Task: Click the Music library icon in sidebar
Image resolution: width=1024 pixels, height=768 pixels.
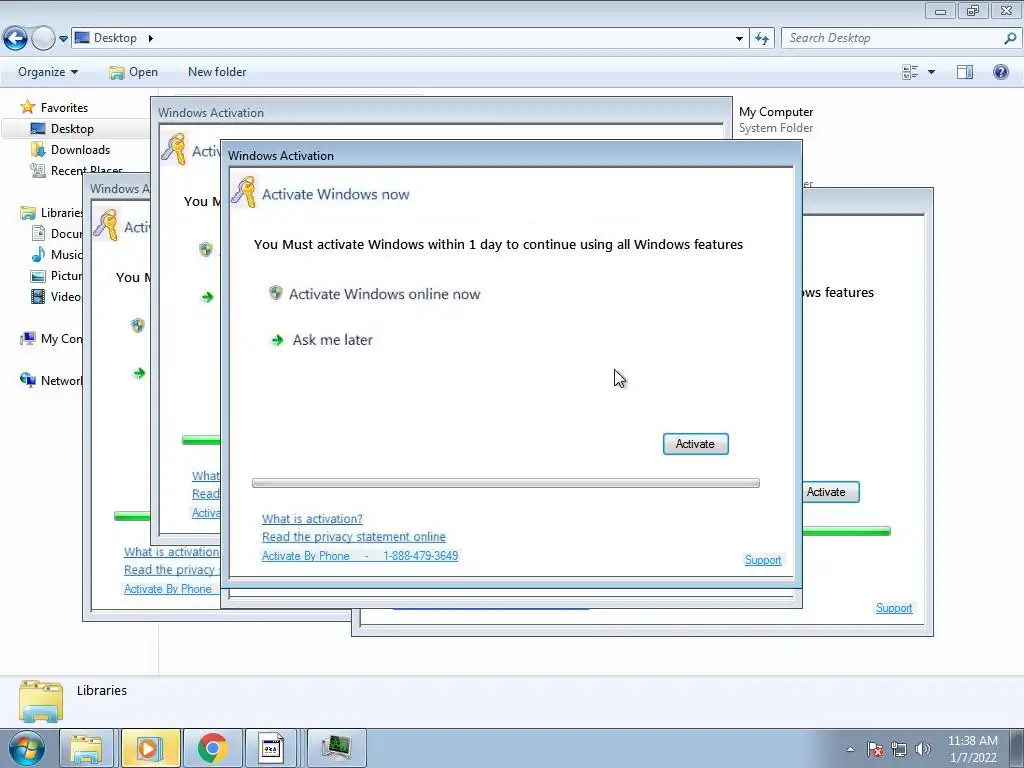Action: click(39, 255)
